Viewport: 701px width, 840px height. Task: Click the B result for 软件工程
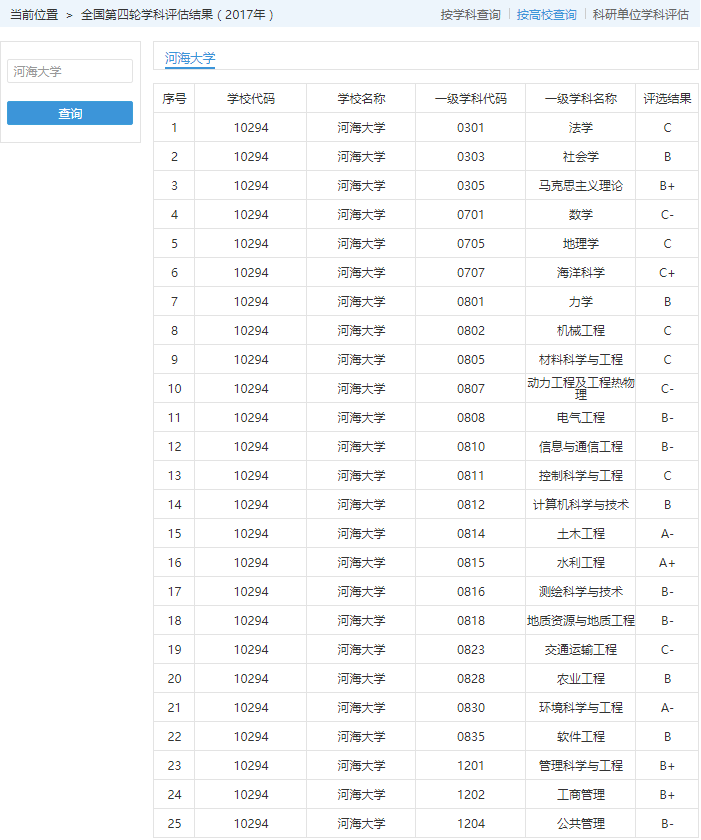(x=667, y=737)
